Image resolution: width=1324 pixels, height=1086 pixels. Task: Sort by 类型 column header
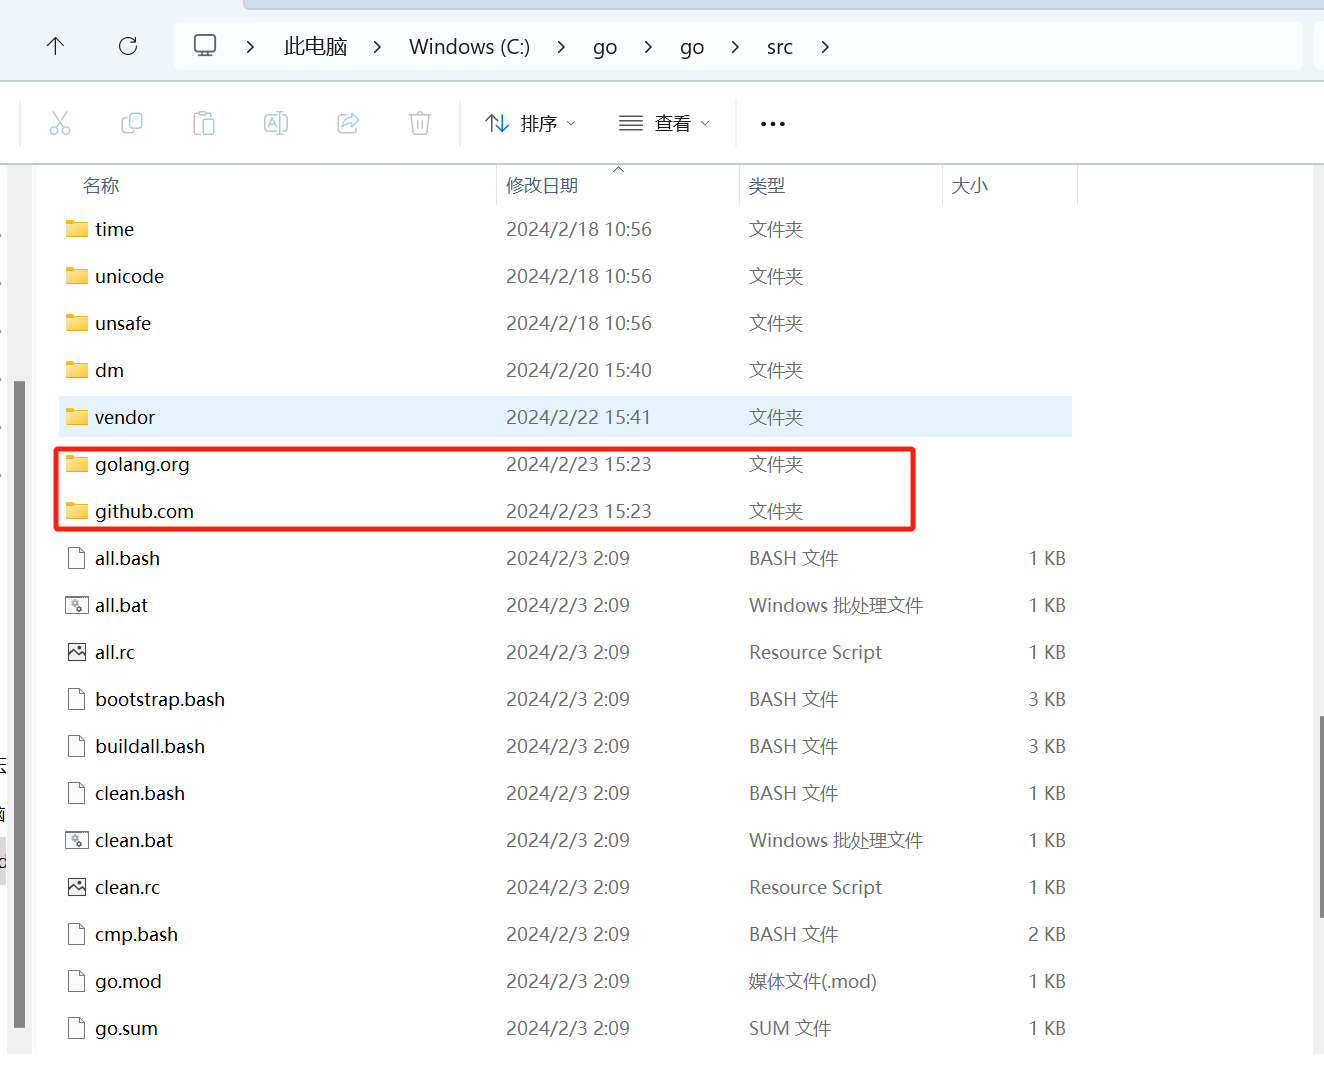point(767,186)
